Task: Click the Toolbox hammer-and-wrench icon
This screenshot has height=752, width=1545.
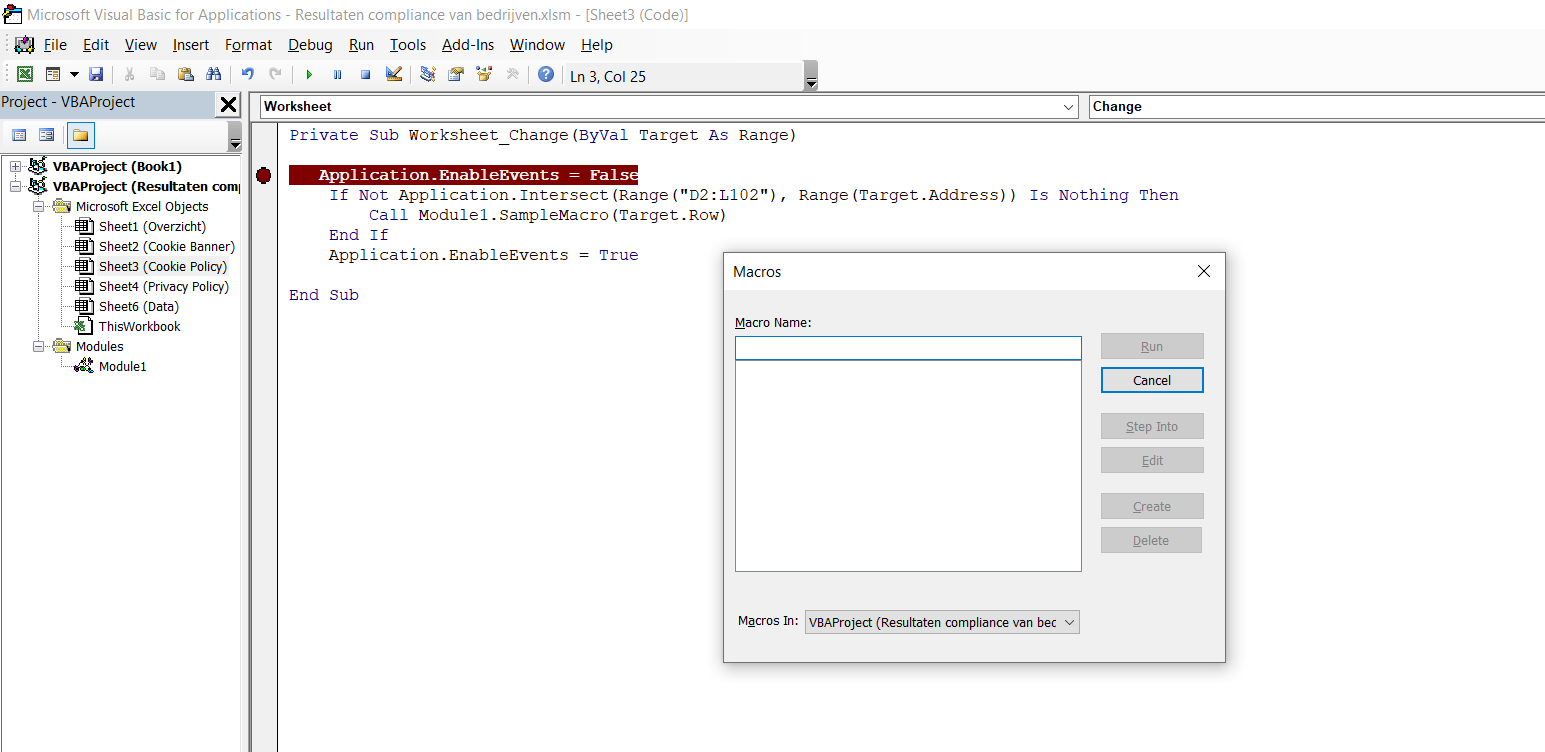Action: click(x=512, y=75)
